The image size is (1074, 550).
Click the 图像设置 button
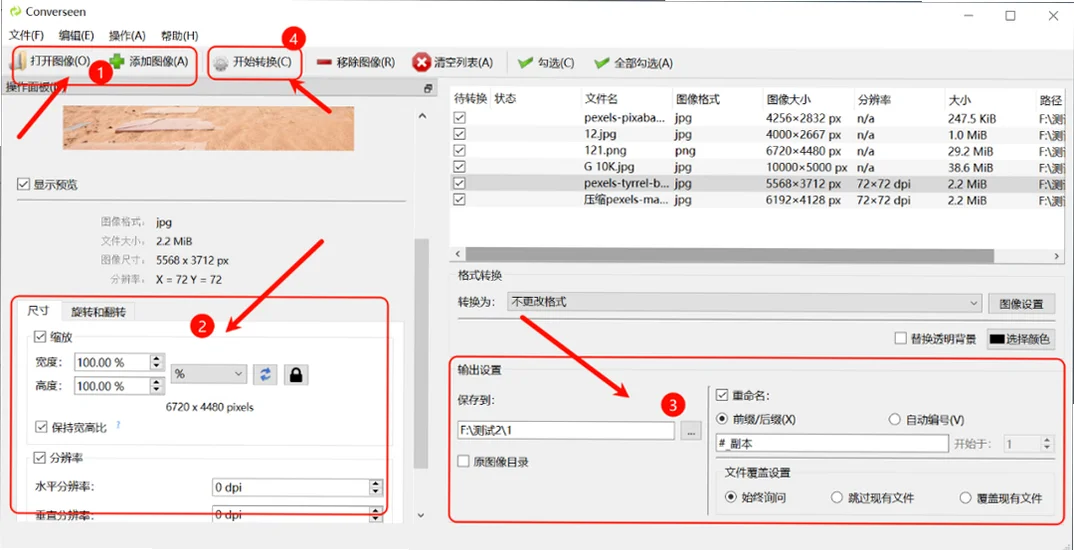pos(1021,303)
